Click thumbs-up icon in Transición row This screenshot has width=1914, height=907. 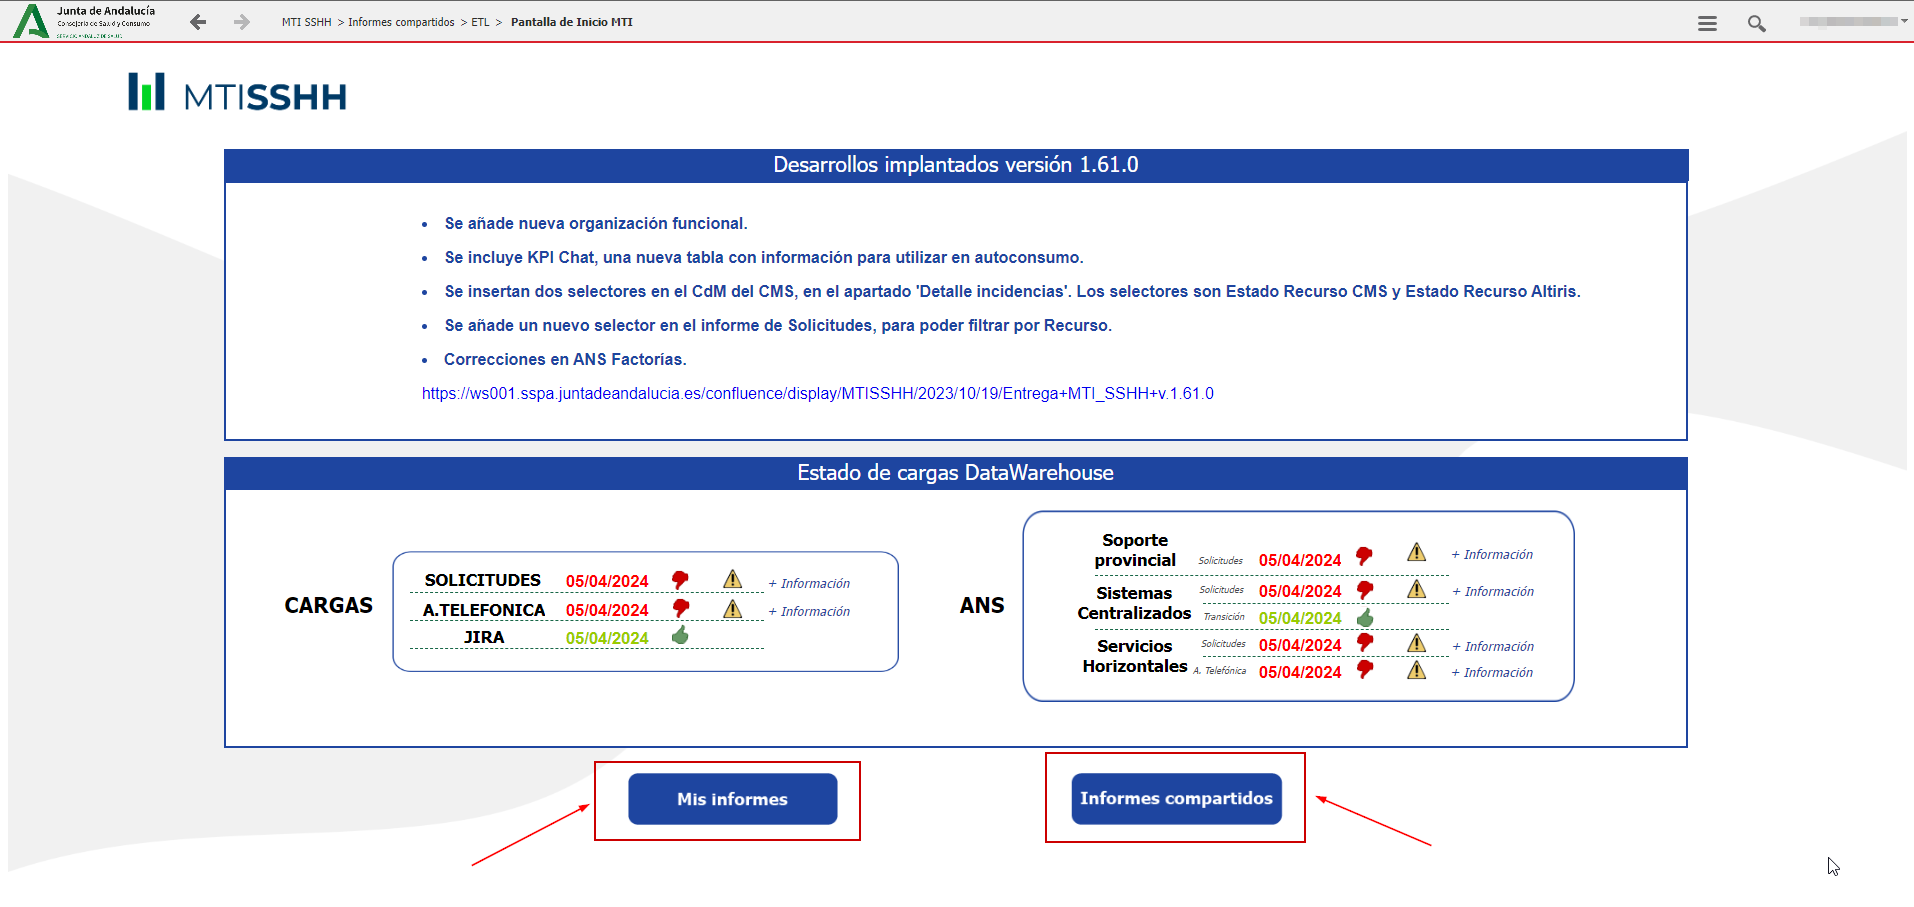tap(1365, 617)
